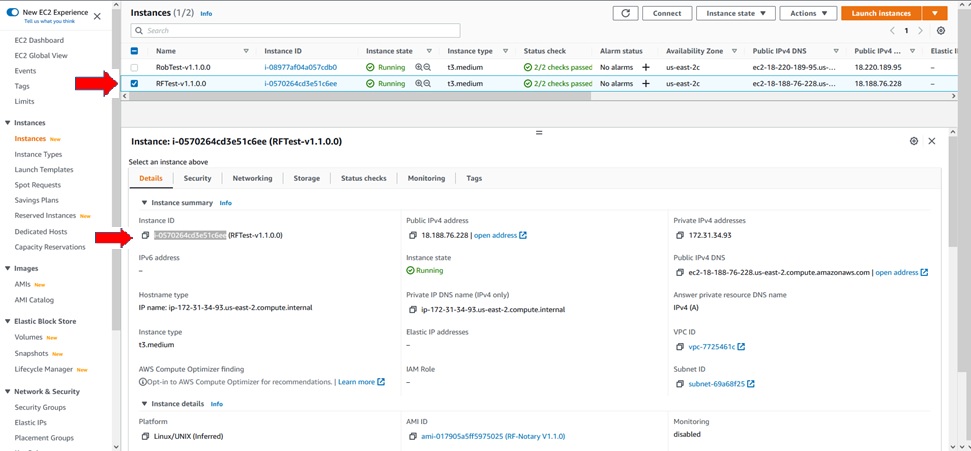The width and height of the screenshot is (971, 451).
Task: Collapse Network & Security sidebar section
Action: [7, 392]
